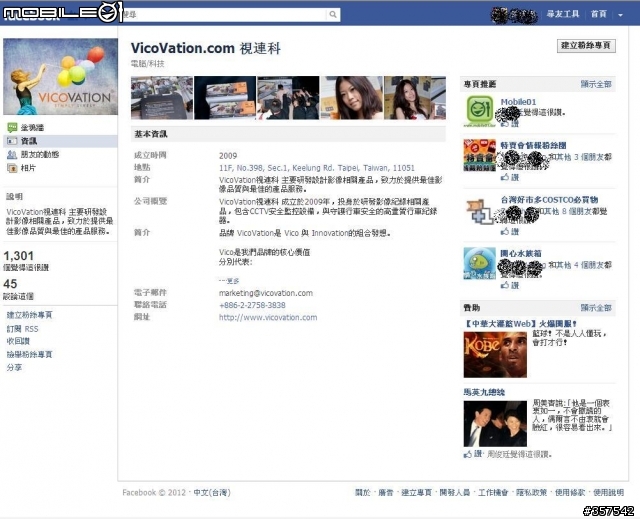
Task: Click sidebar 建立粉絲專頁 link
Action: (x=29, y=315)
